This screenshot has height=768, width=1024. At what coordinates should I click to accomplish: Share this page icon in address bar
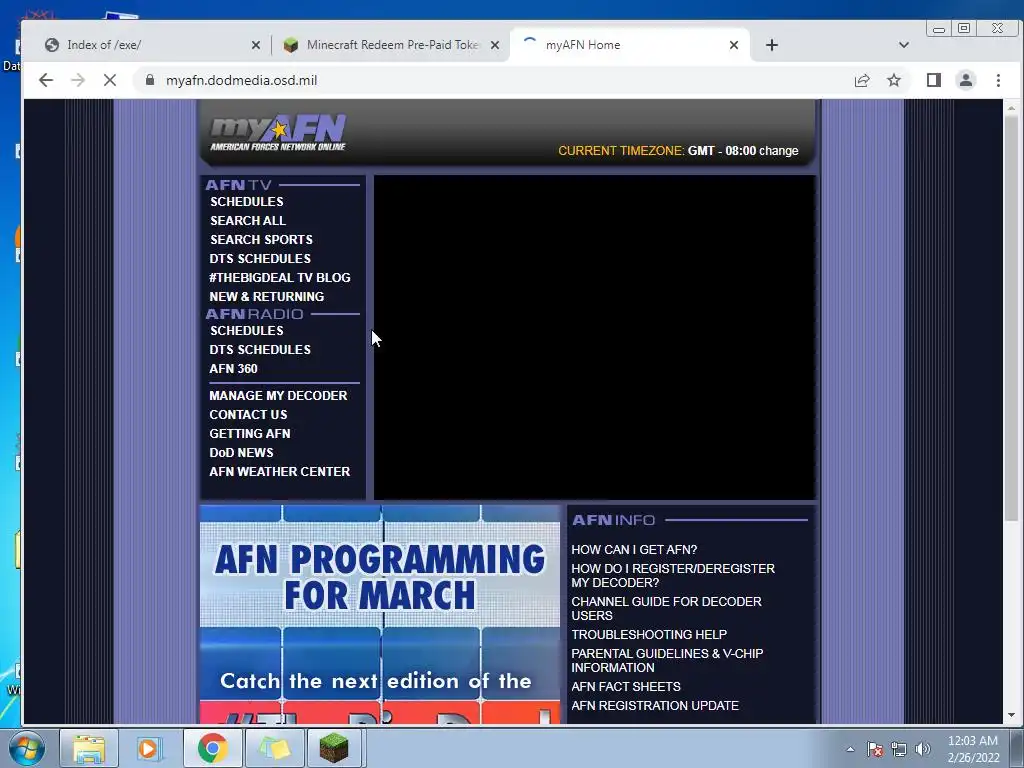(x=862, y=80)
